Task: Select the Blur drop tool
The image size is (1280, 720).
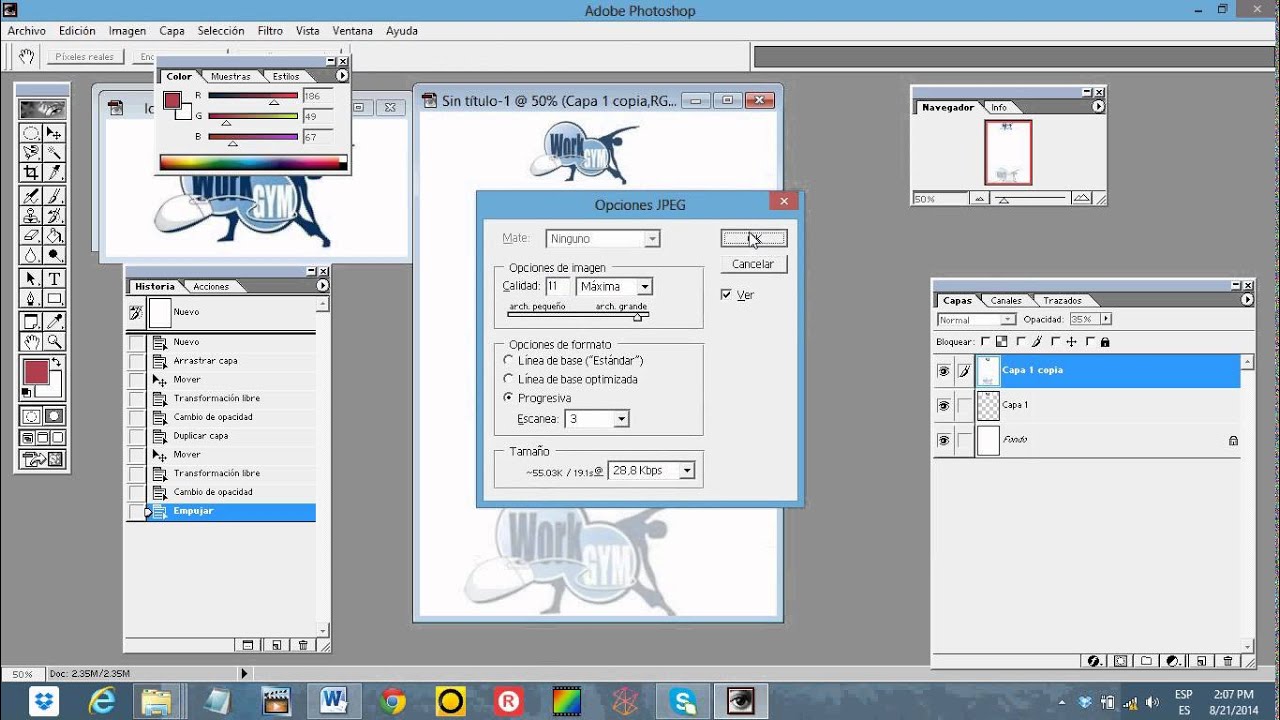Action: [31, 255]
